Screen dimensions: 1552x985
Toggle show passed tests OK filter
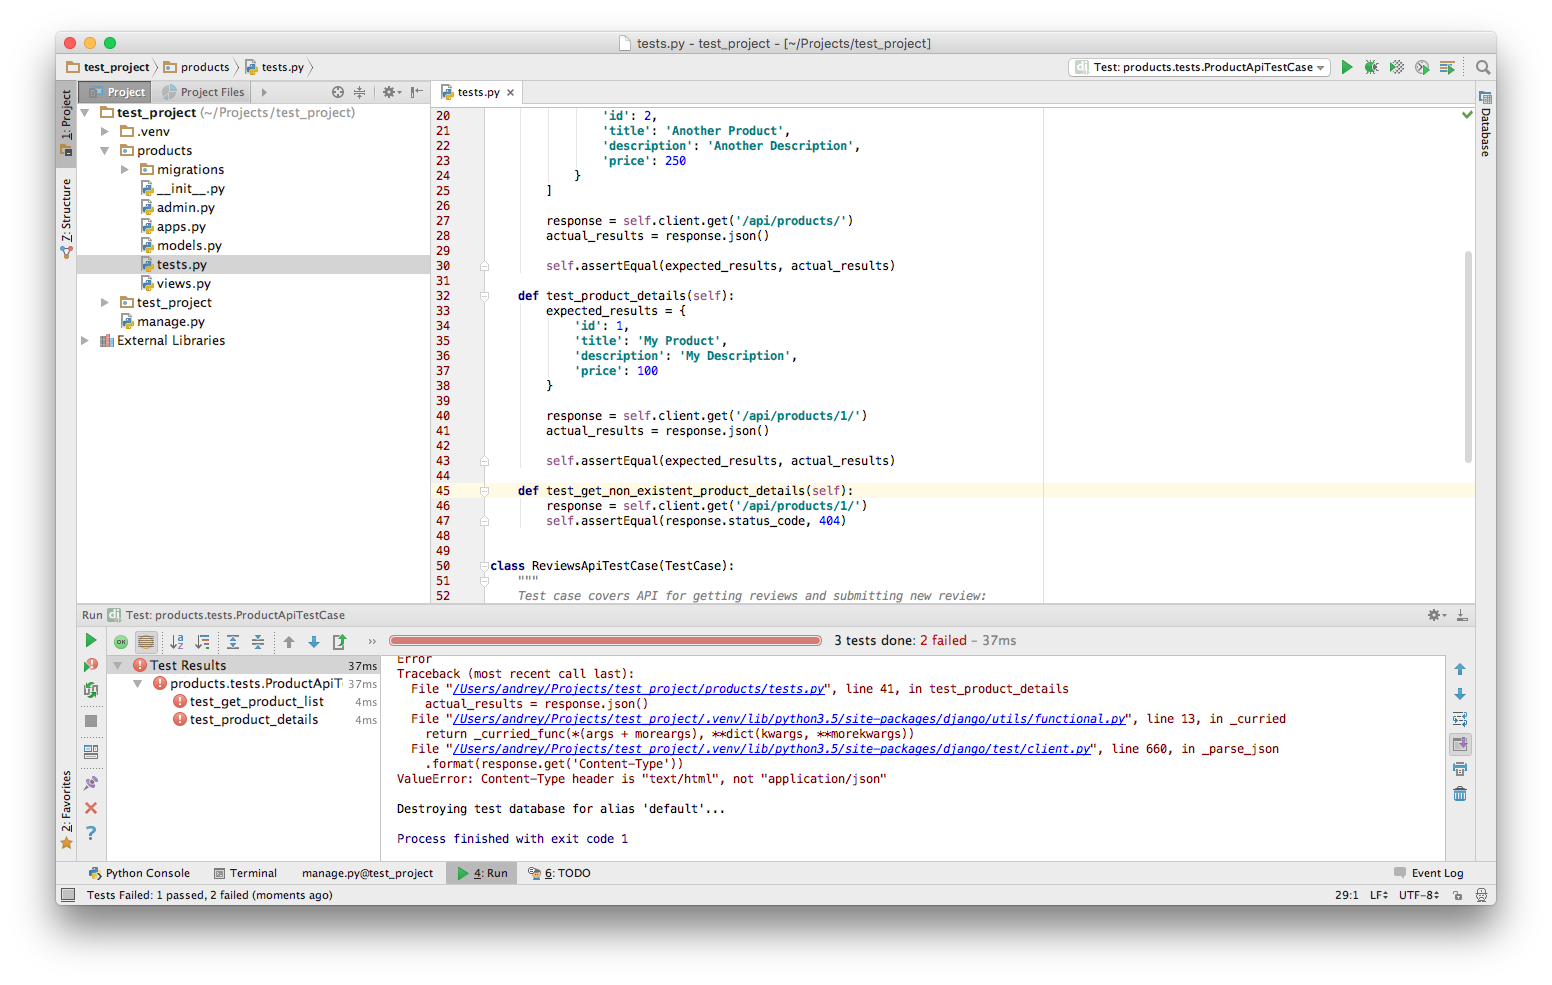pyautogui.click(x=121, y=642)
